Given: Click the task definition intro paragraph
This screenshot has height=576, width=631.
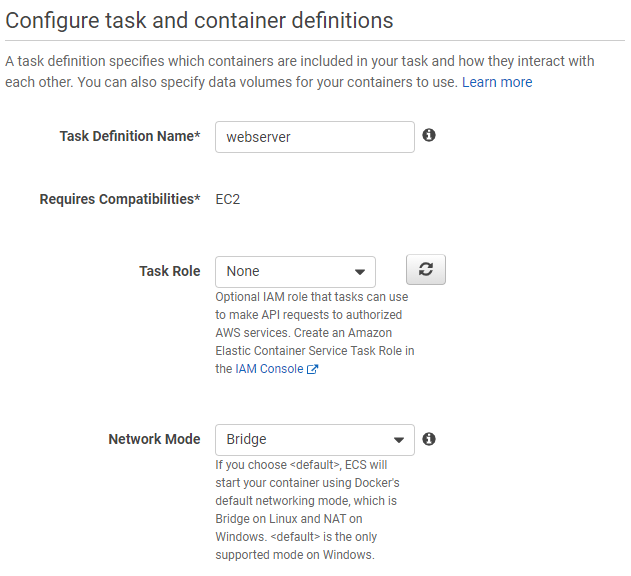Looking at the screenshot, I should coord(300,72).
